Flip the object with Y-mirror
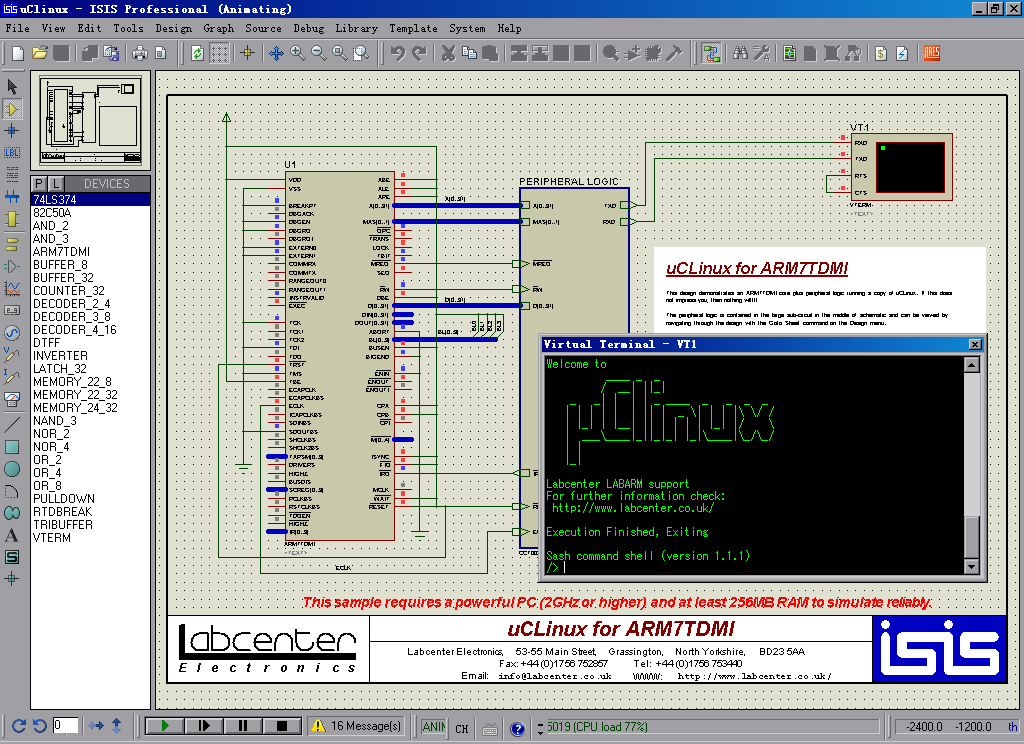 click(117, 726)
